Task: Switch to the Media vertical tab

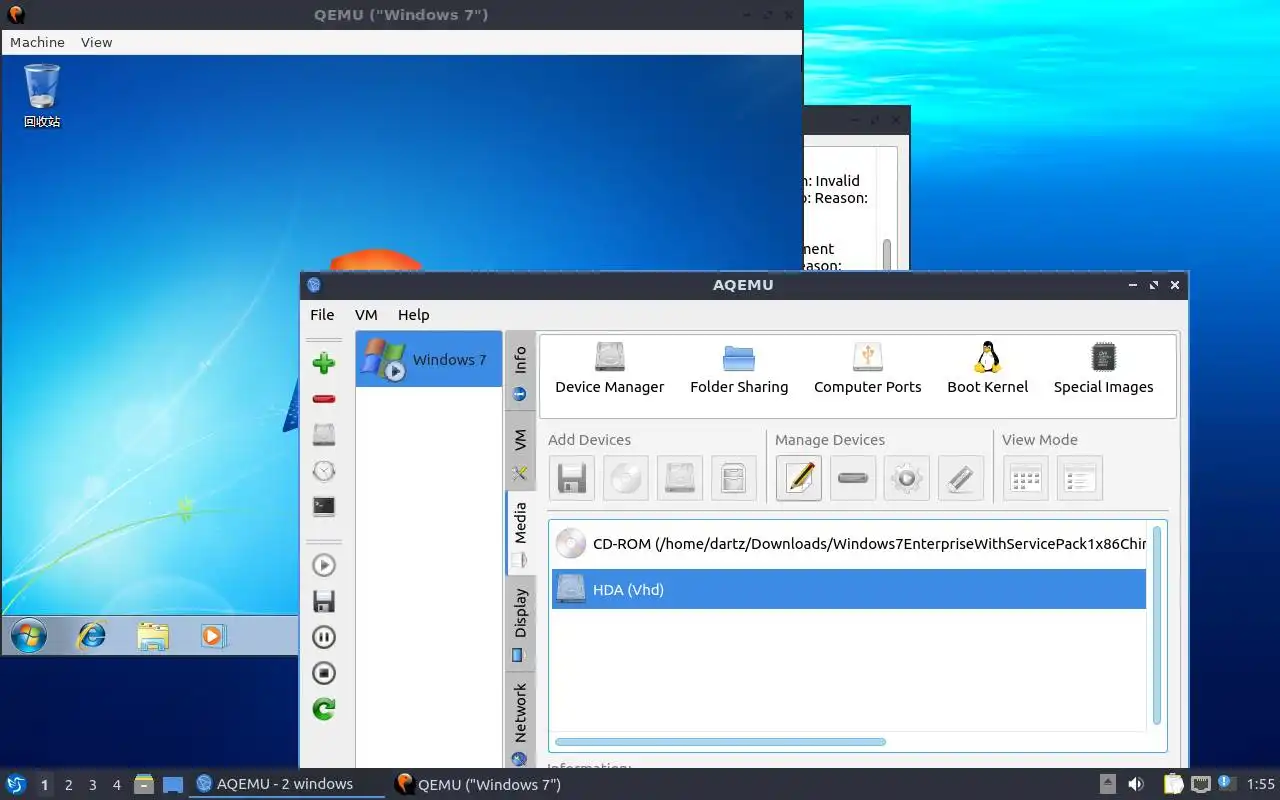Action: pos(520,533)
